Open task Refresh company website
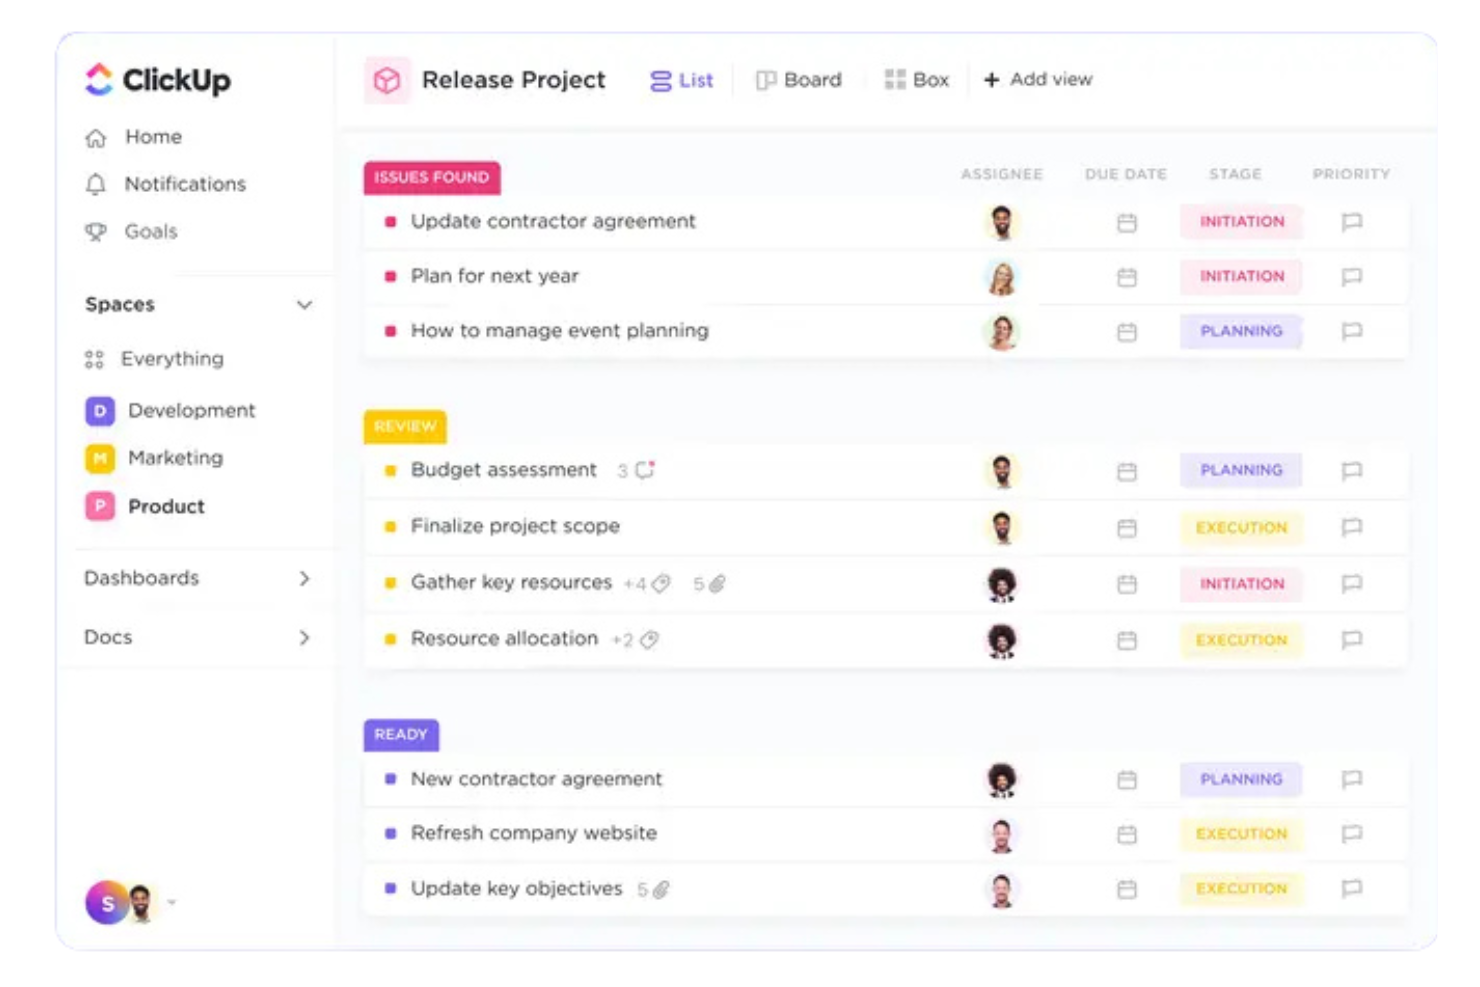 tap(534, 833)
